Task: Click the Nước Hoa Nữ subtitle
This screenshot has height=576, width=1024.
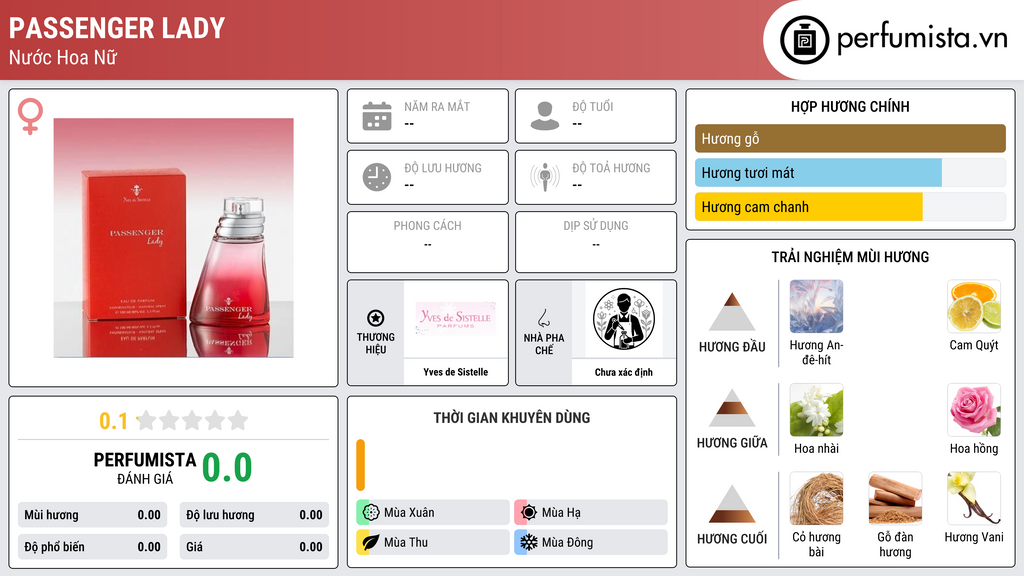Action: (63, 58)
